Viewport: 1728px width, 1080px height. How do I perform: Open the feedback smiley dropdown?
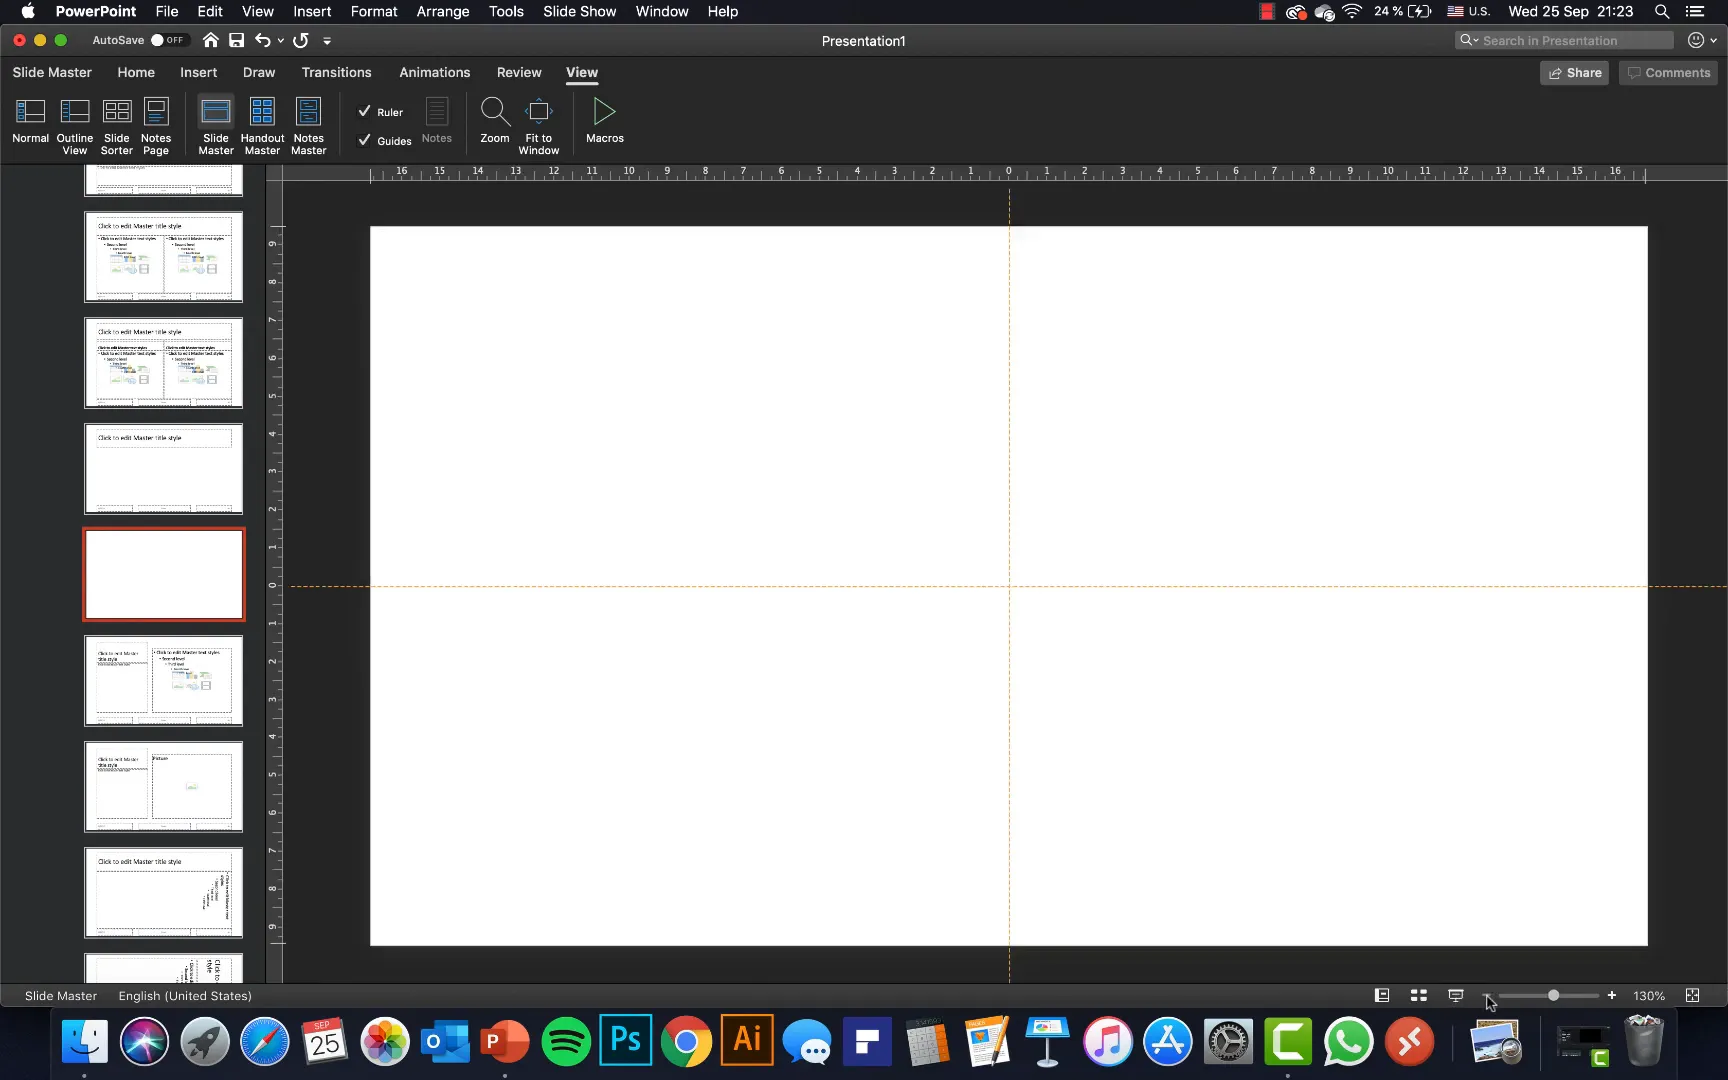[x=1702, y=40]
